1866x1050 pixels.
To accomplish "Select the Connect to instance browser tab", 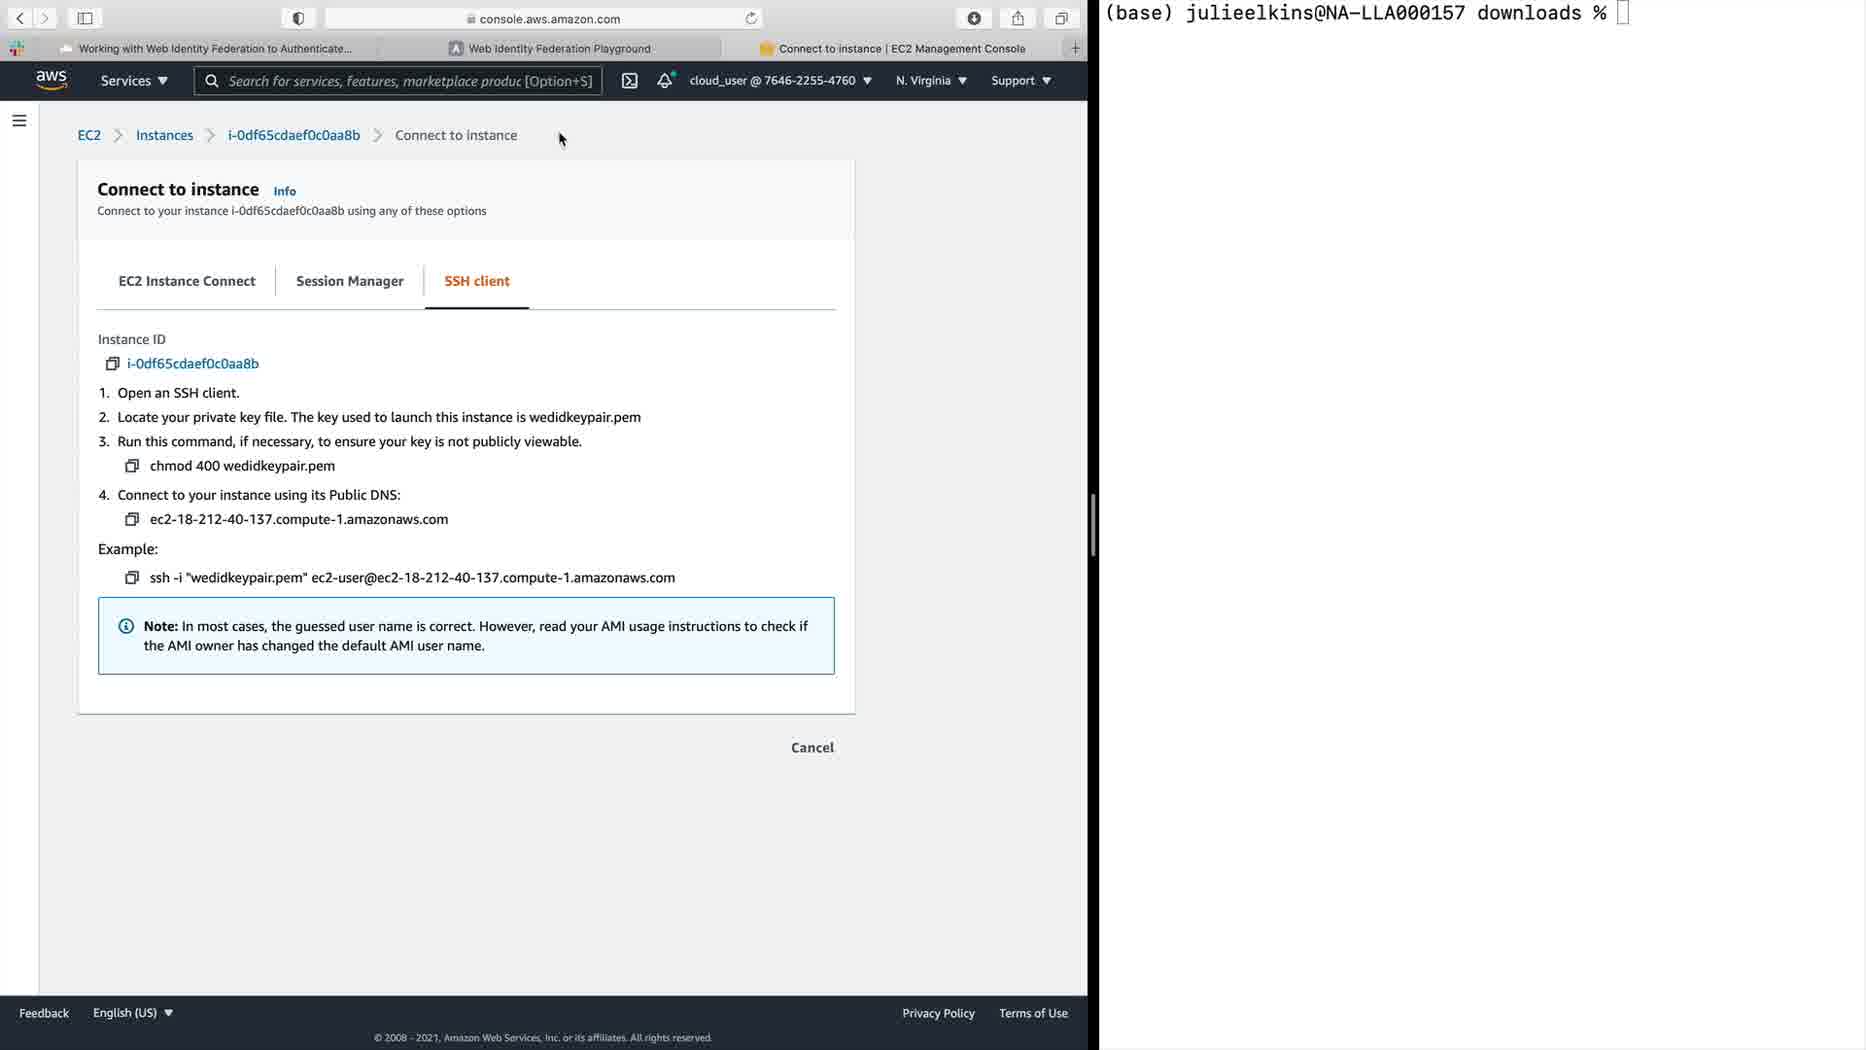I will pyautogui.click(x=892, y=48).
